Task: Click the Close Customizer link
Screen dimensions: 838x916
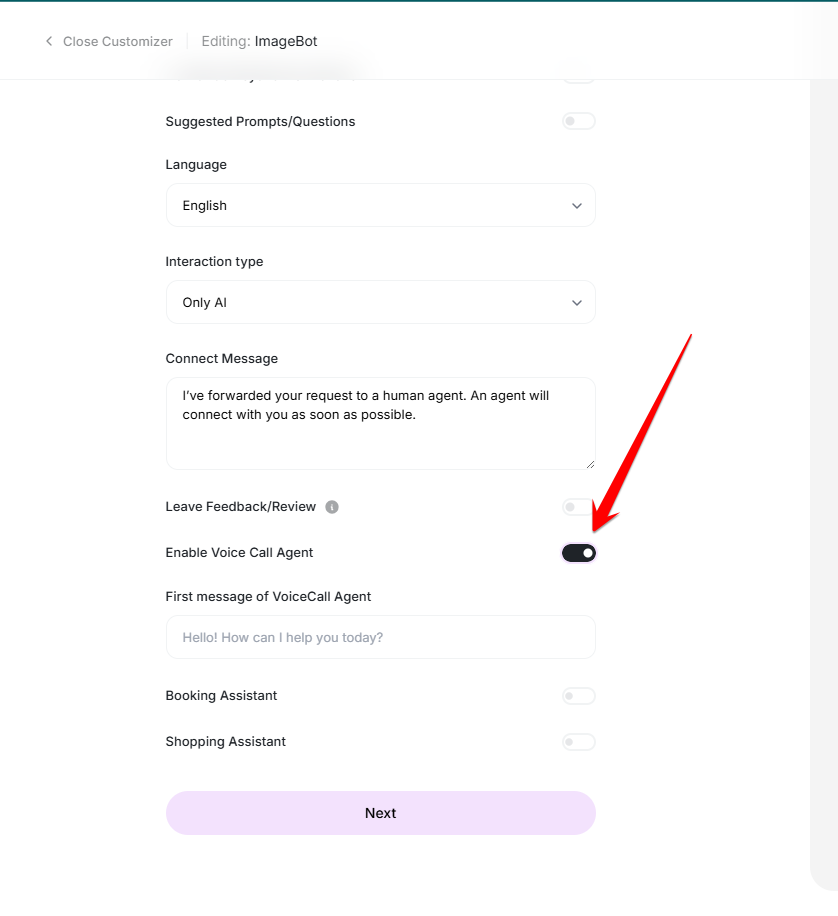Action: (117, 42)
